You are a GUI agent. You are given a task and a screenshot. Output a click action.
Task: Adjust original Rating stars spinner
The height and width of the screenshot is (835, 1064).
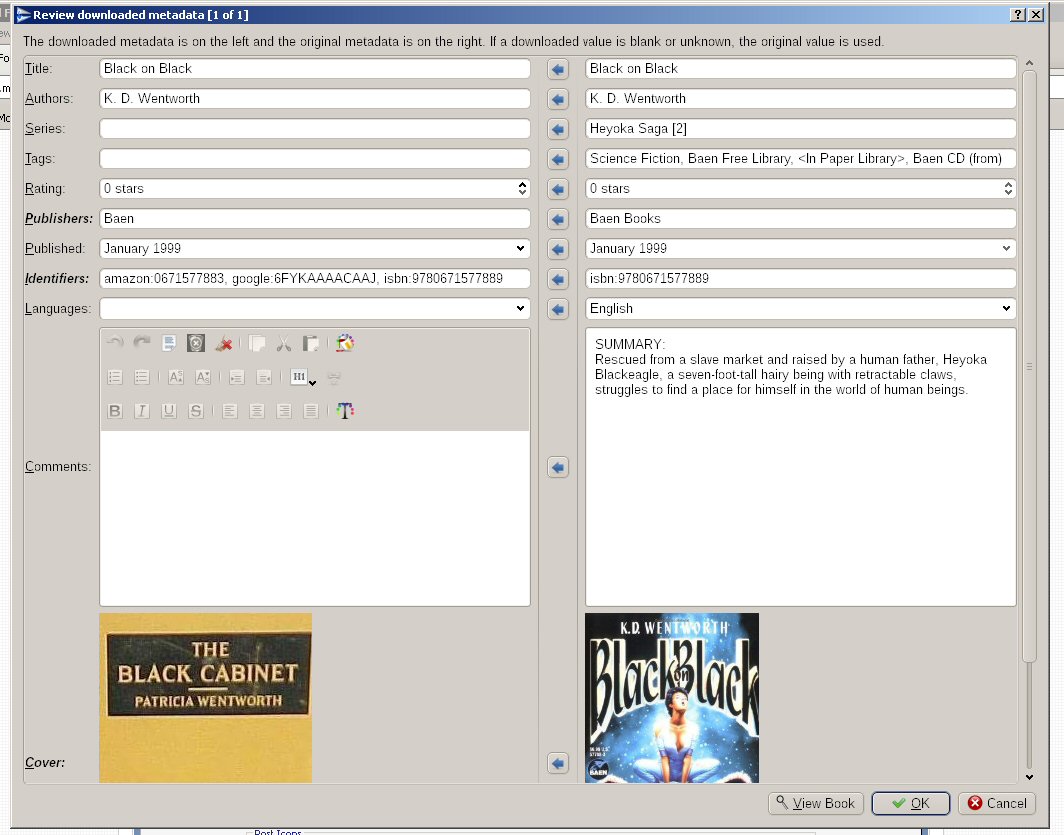coord(1008,189)
